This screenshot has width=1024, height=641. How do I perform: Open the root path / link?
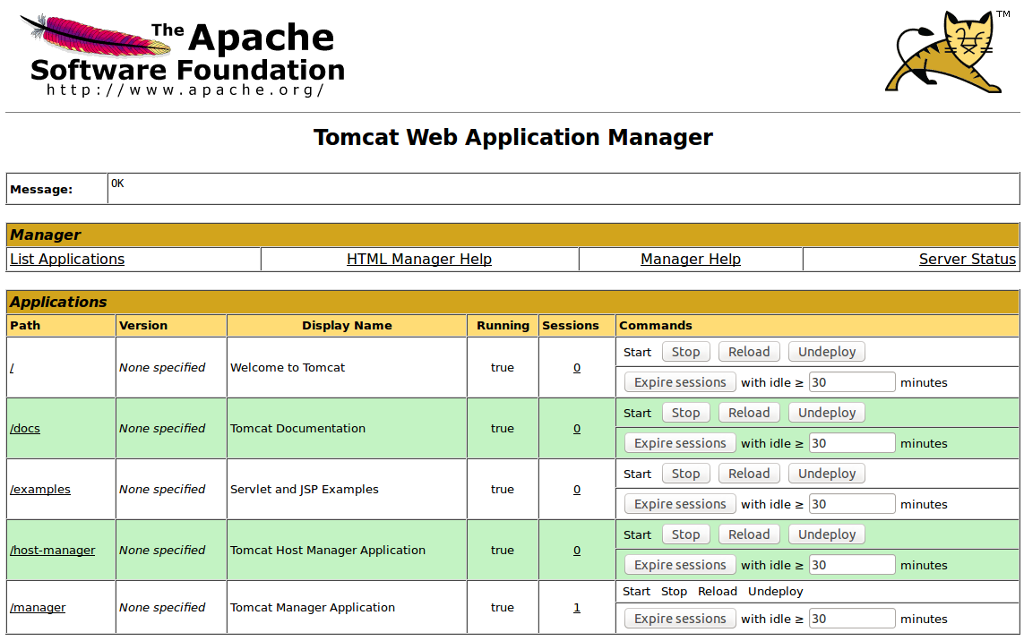click(x=12, y=368)
